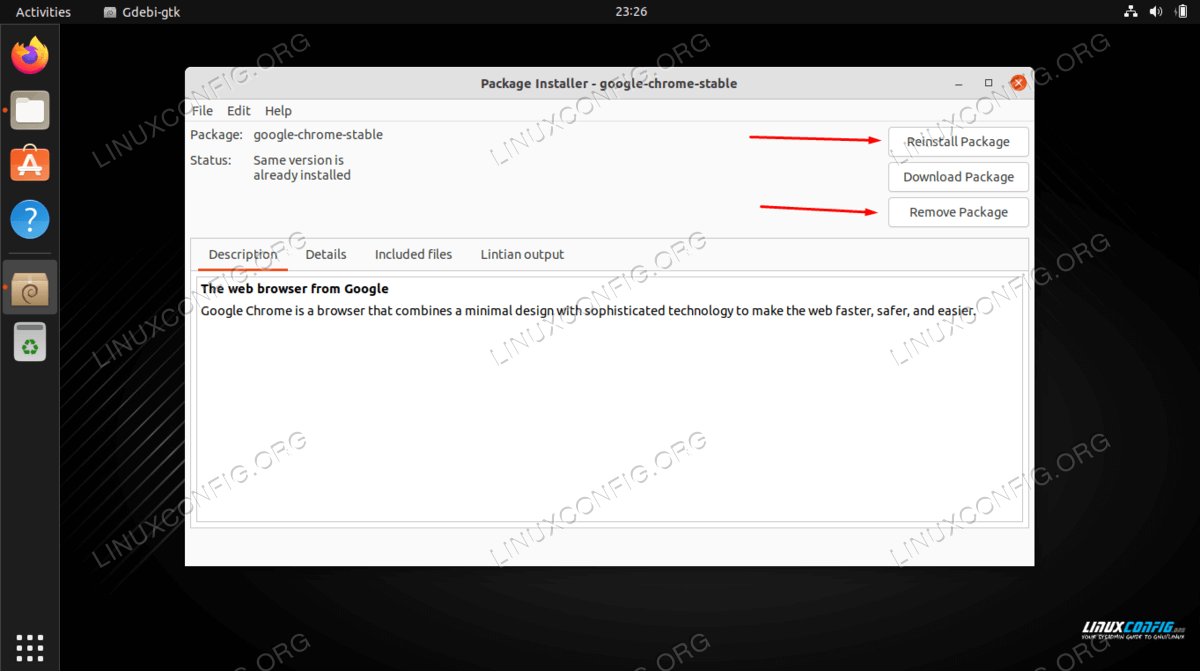Select the Gdebi package installer dock icon
1200x671 pixels.
click(x=30, y=288)
